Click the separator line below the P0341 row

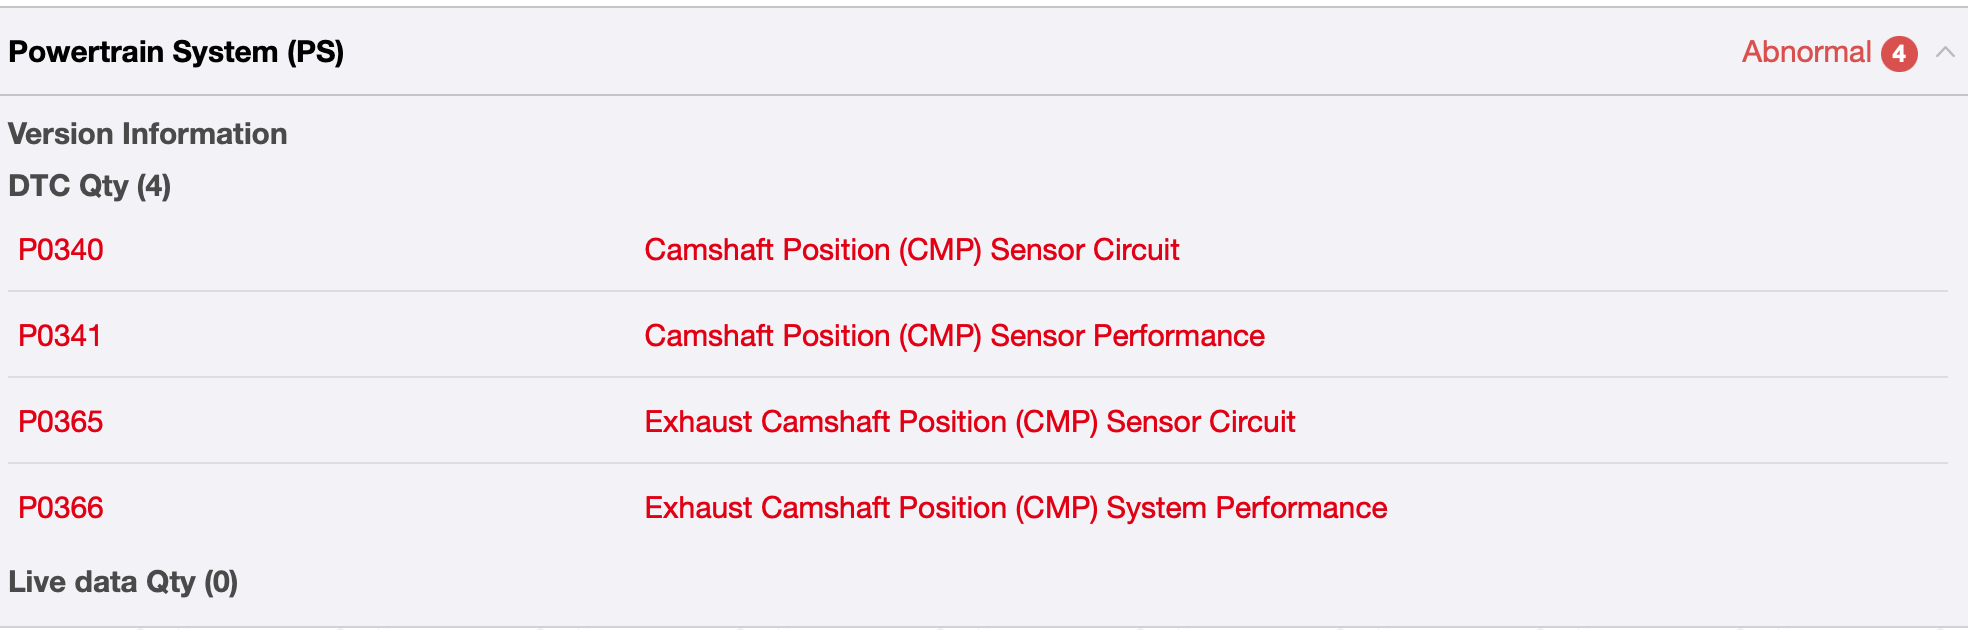pyautogui.click(x=978, y=377)
